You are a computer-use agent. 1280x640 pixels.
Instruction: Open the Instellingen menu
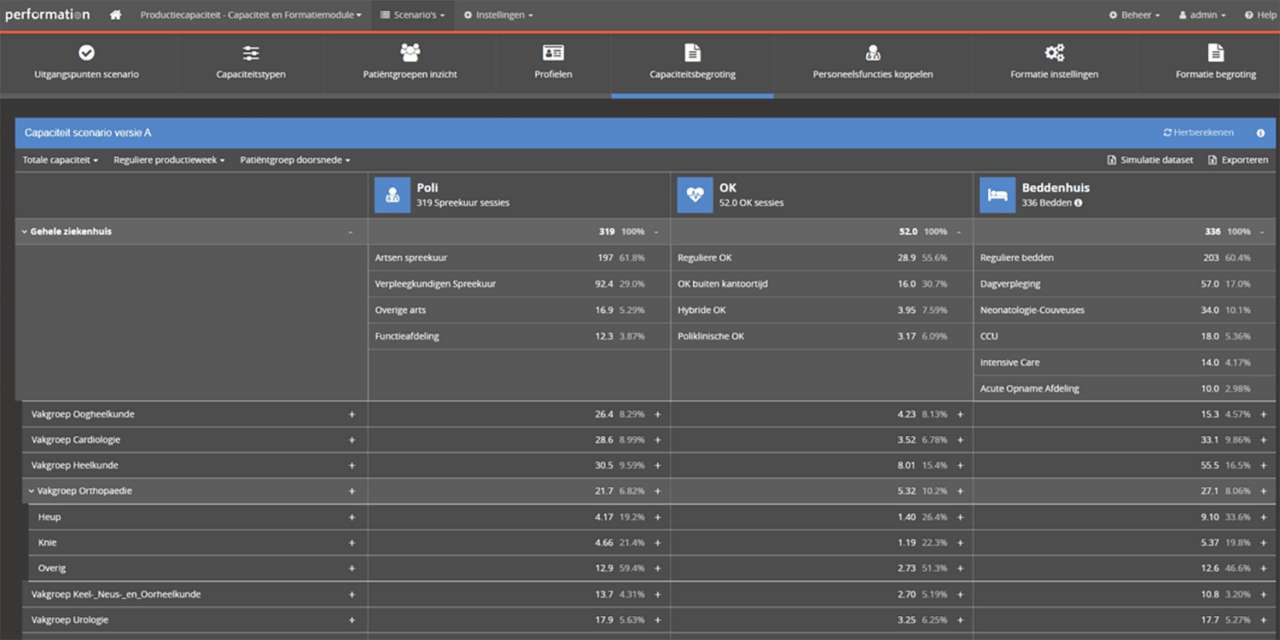tap(498, 15)
